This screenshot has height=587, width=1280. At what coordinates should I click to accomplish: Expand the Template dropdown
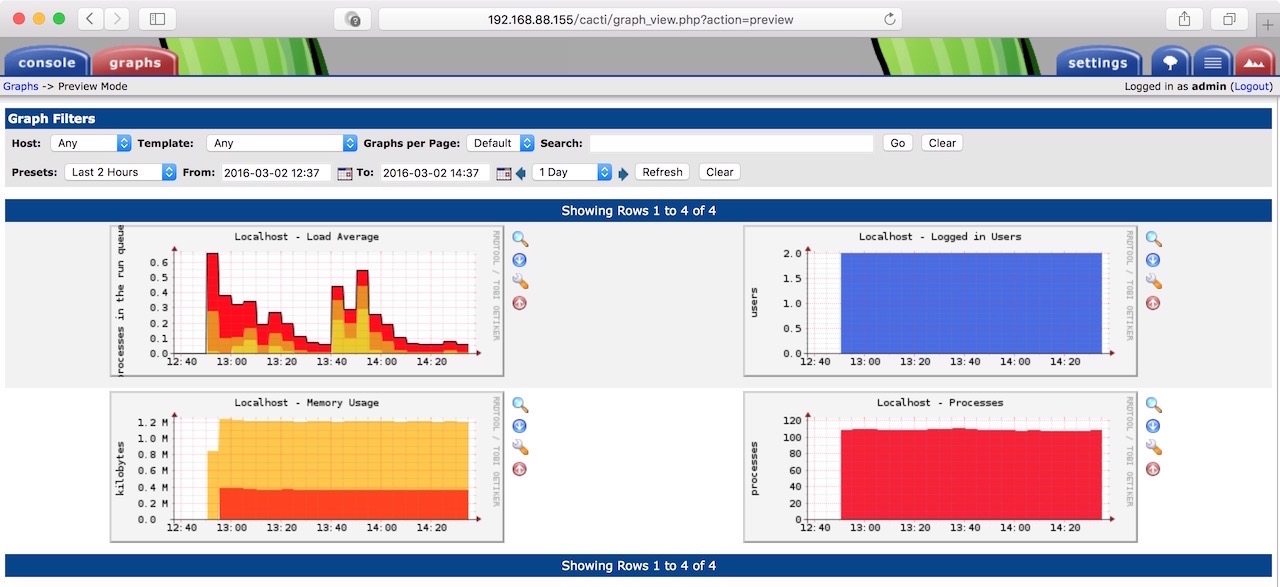point(282,143)
